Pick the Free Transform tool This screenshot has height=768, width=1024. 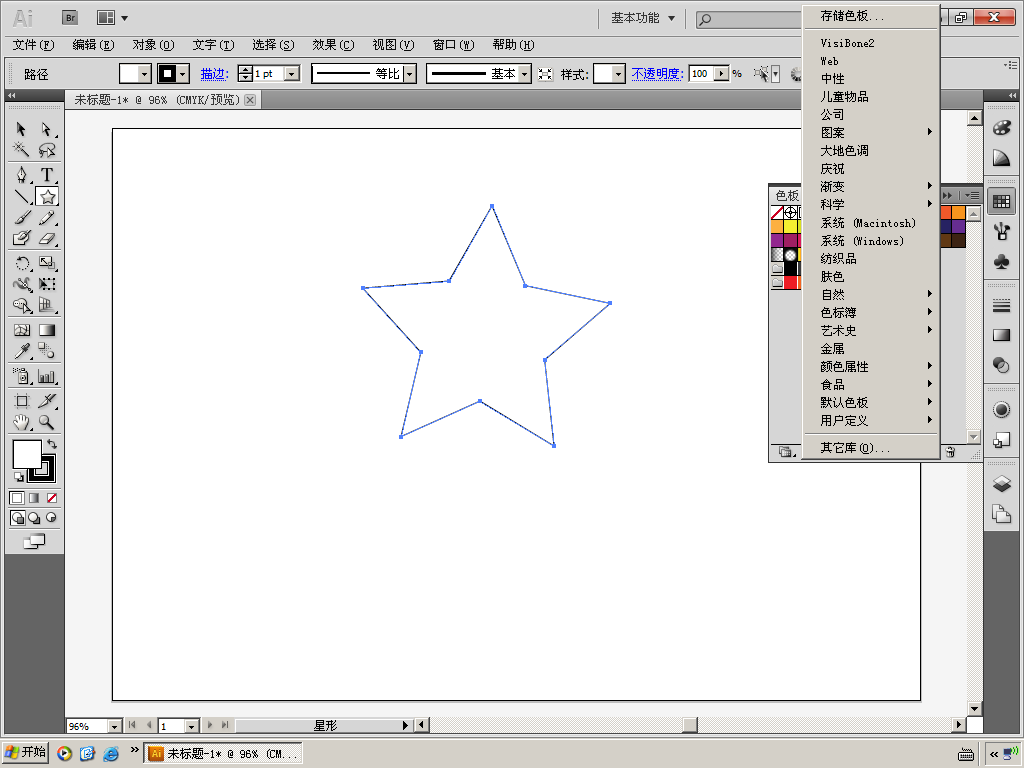[46, 284]
